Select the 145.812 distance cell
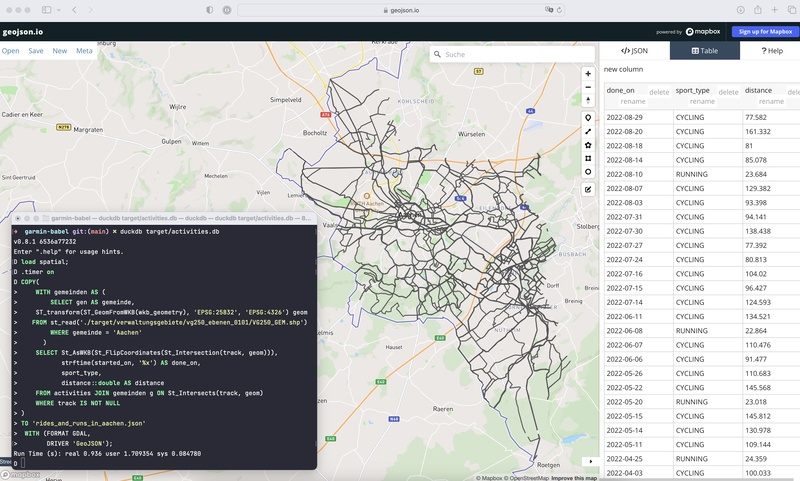The image size is (800, 481). pyautogui.click(x=771, y=416)
